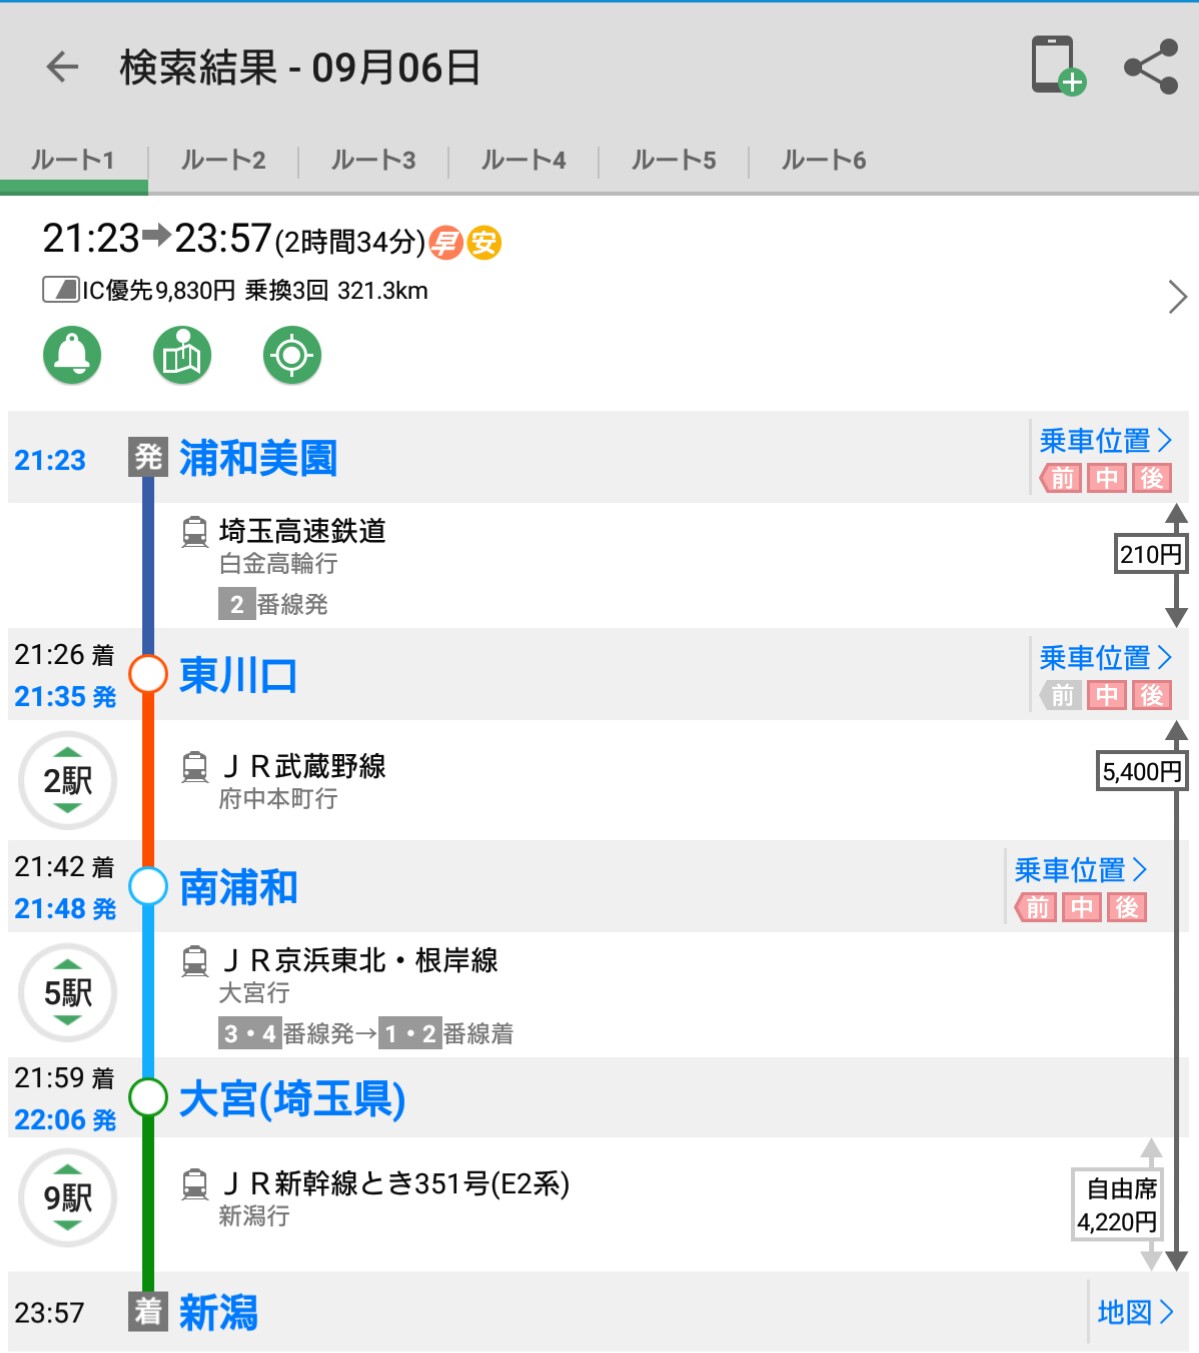Switch to the ルート2 tab
The image size is (1199, 1353).
(223, 160)
